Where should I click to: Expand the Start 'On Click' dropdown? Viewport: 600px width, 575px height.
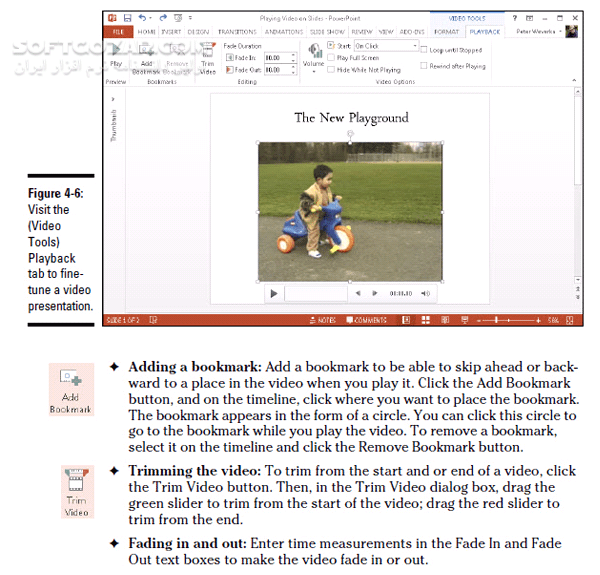414,46
